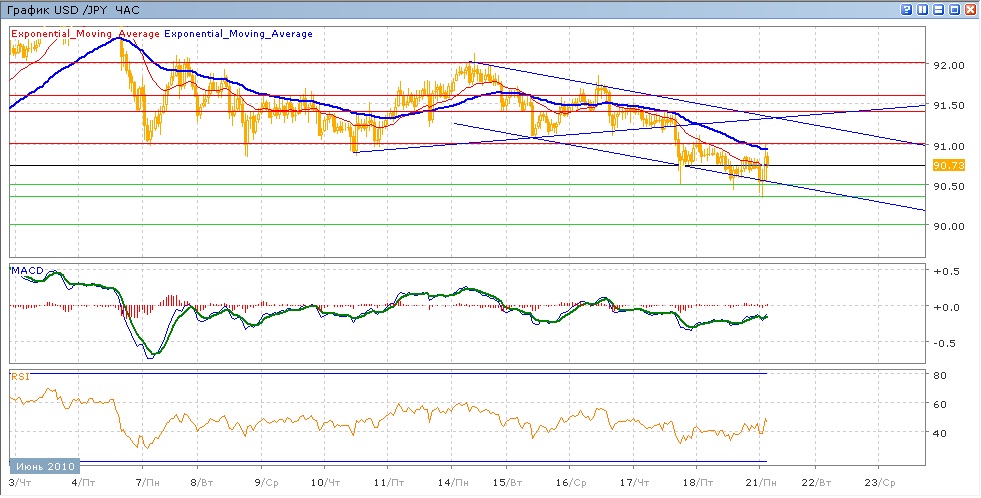
Task: Select the red Exponential_Moving_Average legend label
Action: pos(85,33)
